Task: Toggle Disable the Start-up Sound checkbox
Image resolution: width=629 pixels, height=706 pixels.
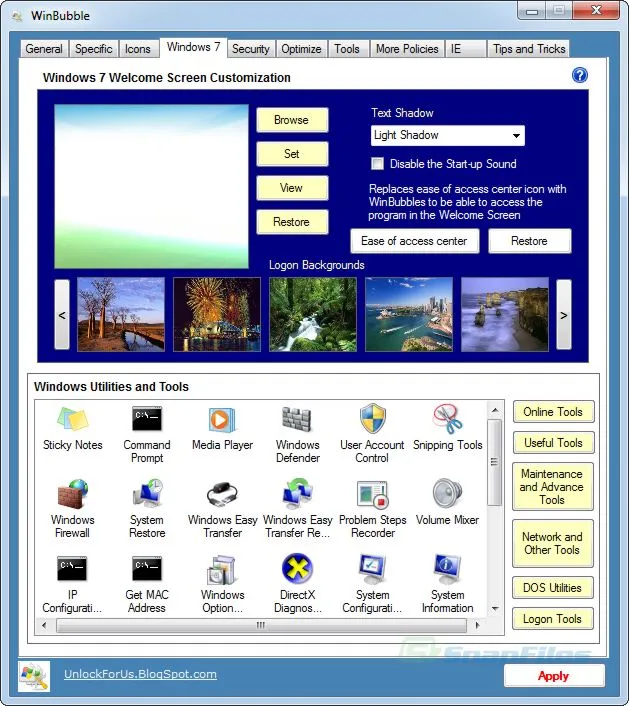Action: [377, 163]
